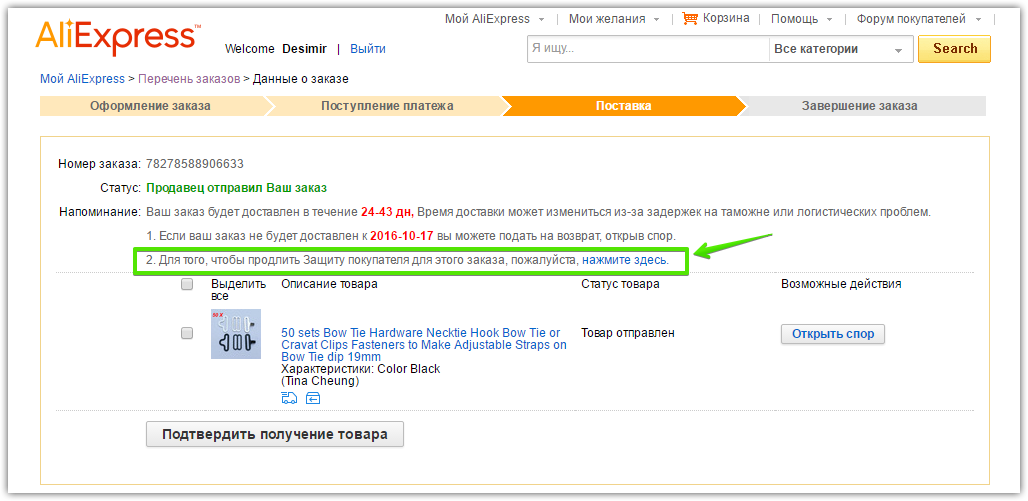Image resolution: width=1028 pixels, height=501 pixels.
Task: Open the Все категории combo box
Action: click(x=840, y=49)
